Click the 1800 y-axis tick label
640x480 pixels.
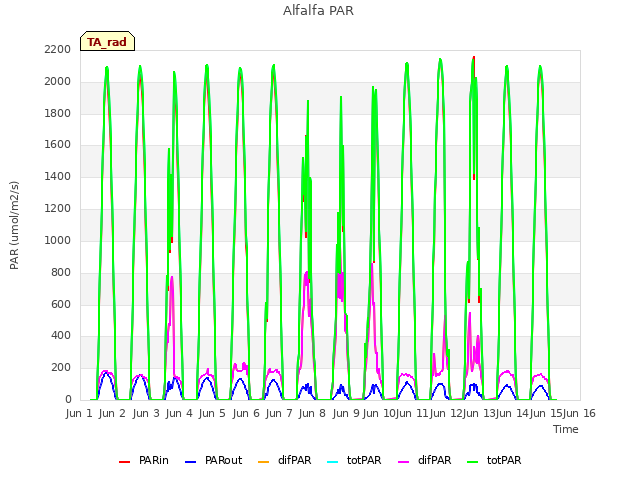pos(58,113)
